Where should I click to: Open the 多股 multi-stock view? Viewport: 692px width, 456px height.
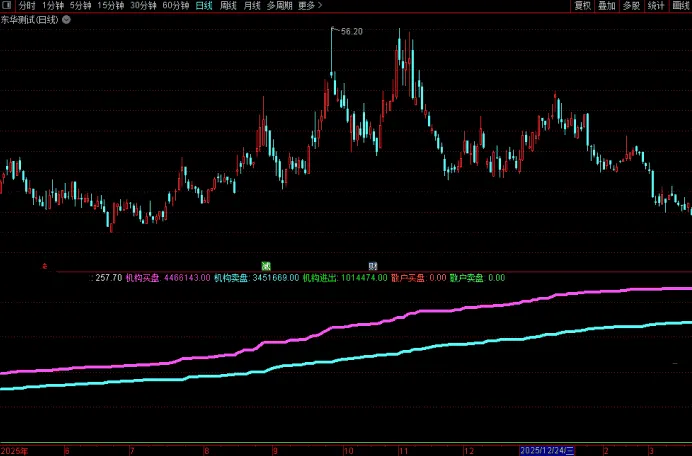pos(631,6)
